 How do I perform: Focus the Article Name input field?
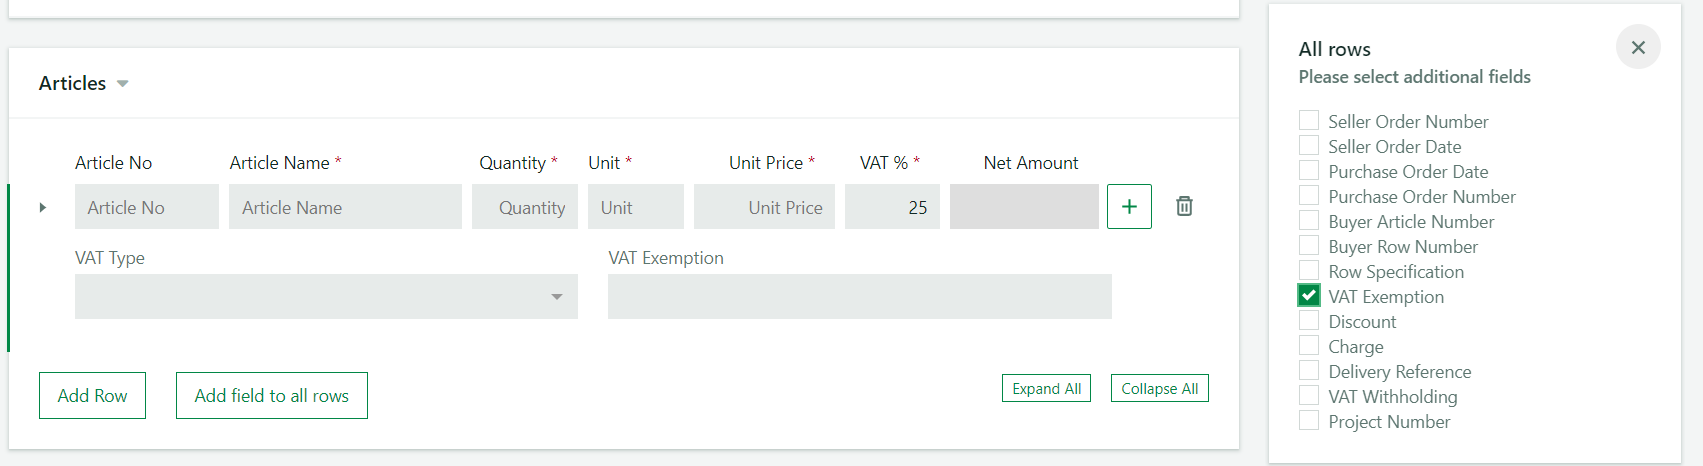pyautogui.click(x=345, y=206)
